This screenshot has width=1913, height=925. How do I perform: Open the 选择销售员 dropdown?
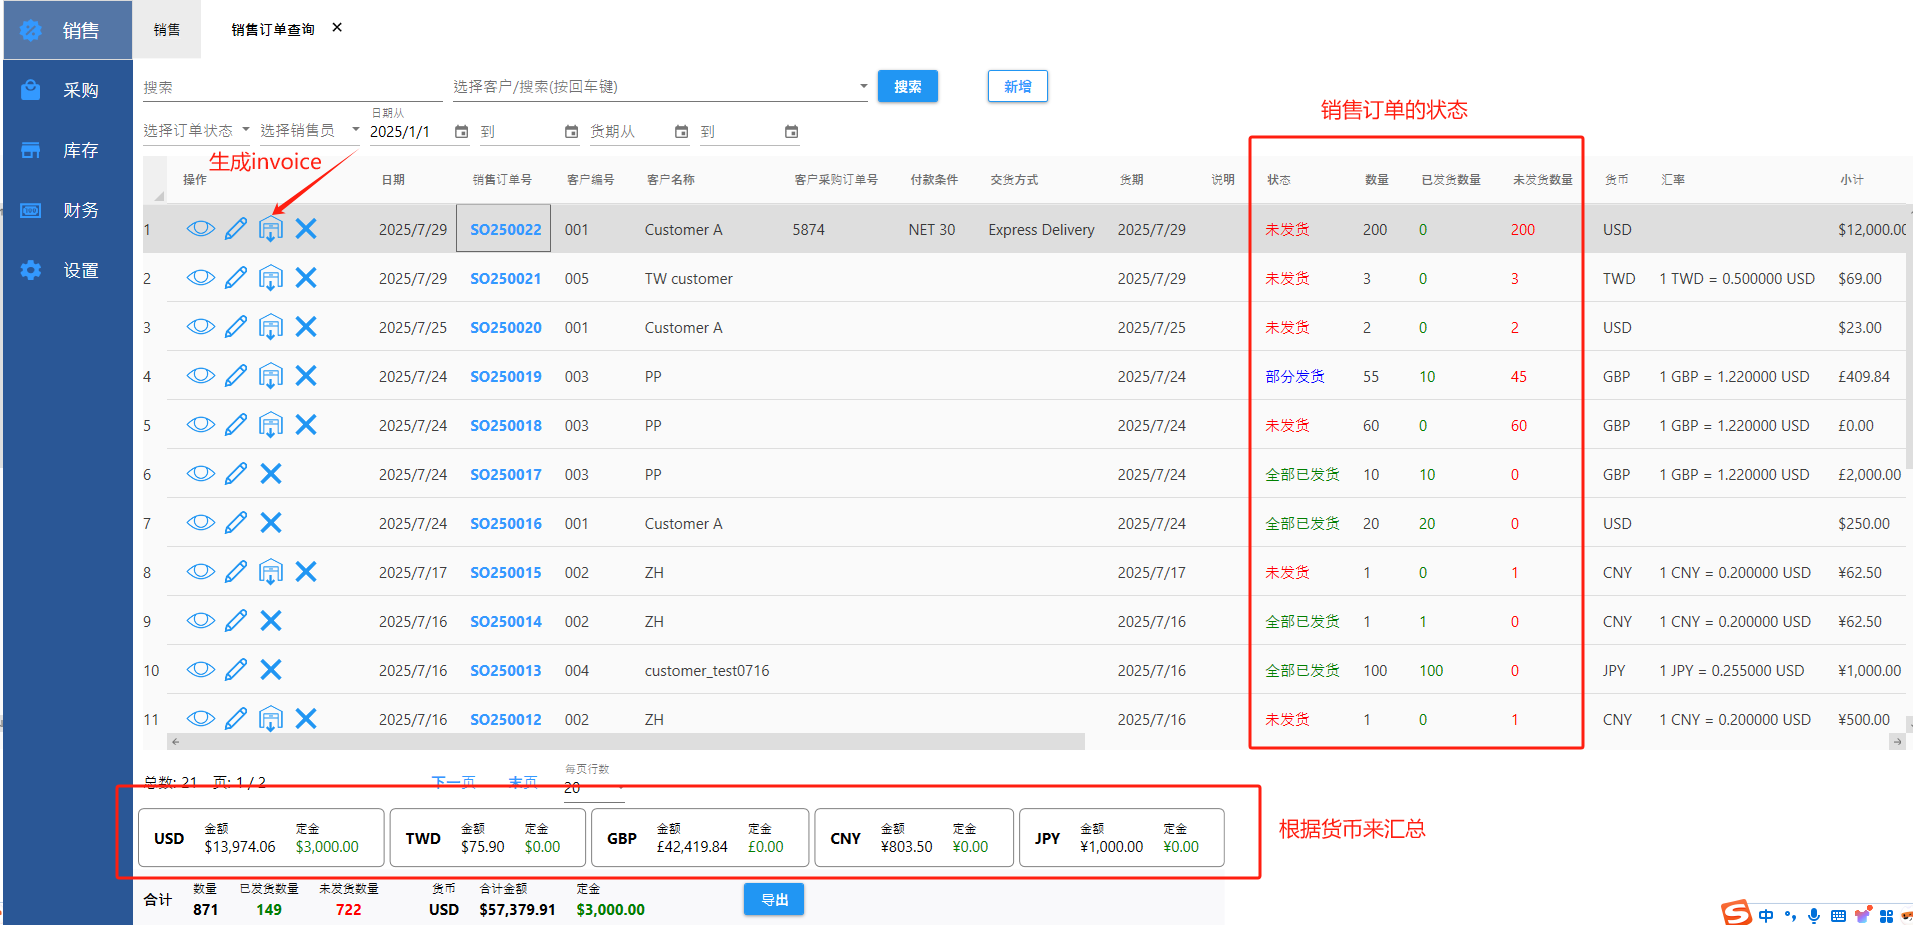click(308, 131)
